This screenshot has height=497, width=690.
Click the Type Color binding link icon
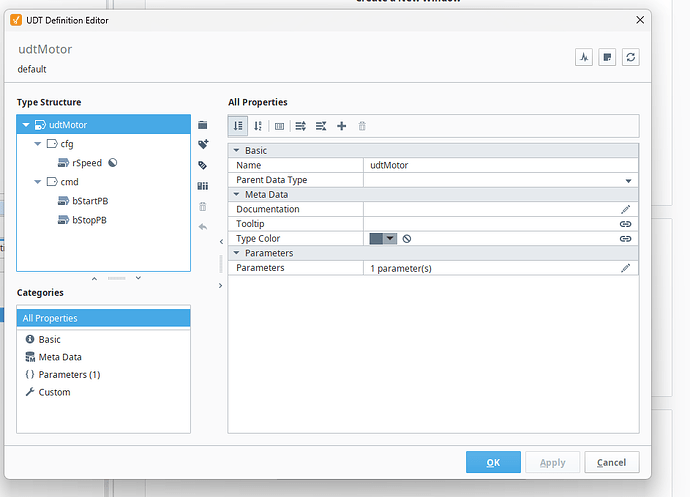pyautogui.click(x=625, y=239)
